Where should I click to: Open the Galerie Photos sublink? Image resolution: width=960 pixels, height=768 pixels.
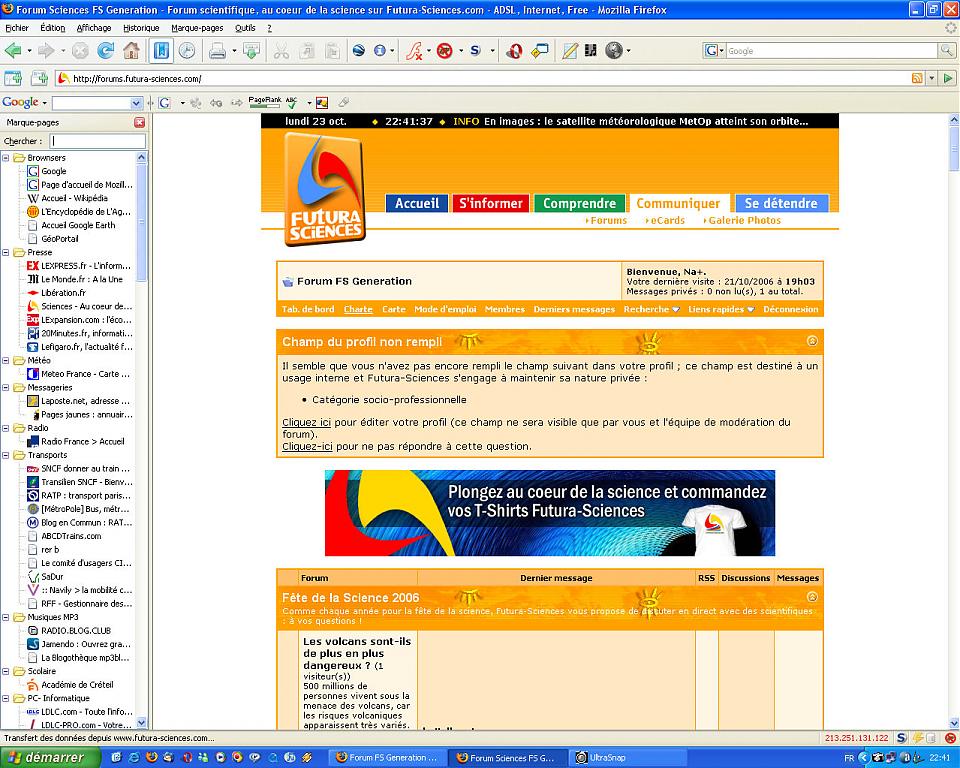[x=742, y=220]
